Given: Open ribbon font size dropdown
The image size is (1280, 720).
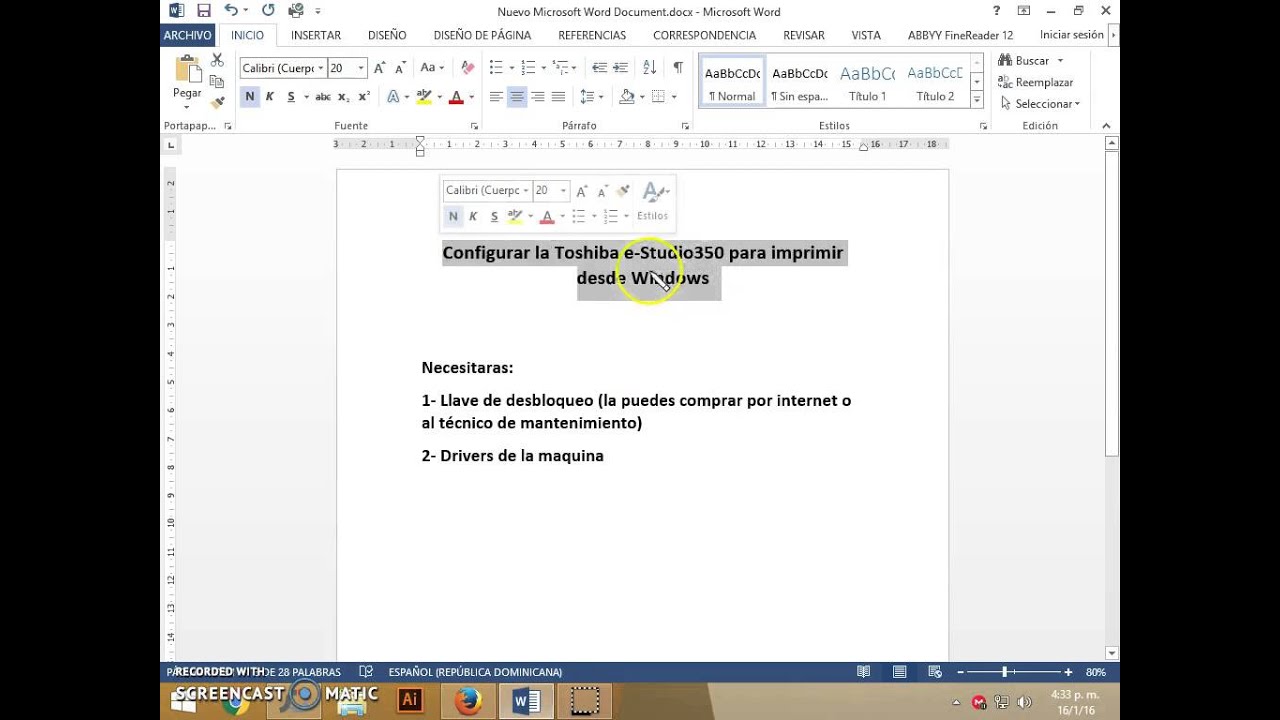Looking at the screenshot, I should (x=361, y=68).
